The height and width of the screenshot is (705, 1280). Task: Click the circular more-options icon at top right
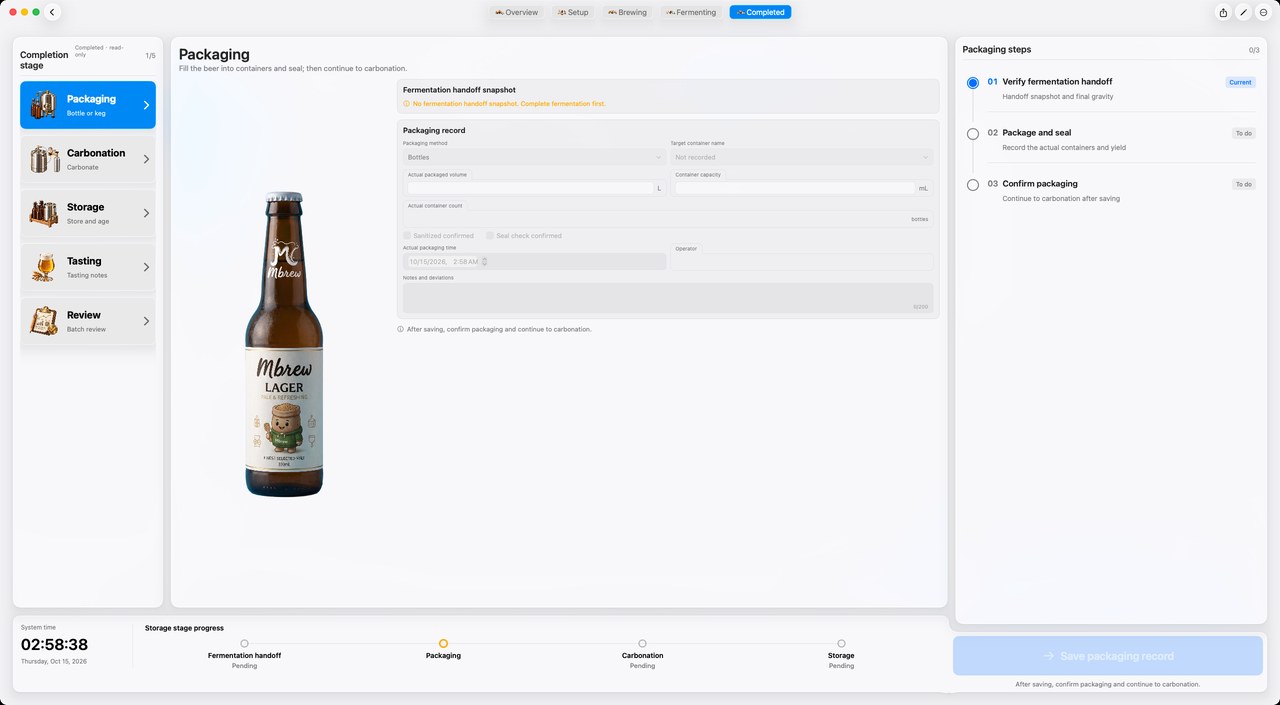(x=1263, y=12)
